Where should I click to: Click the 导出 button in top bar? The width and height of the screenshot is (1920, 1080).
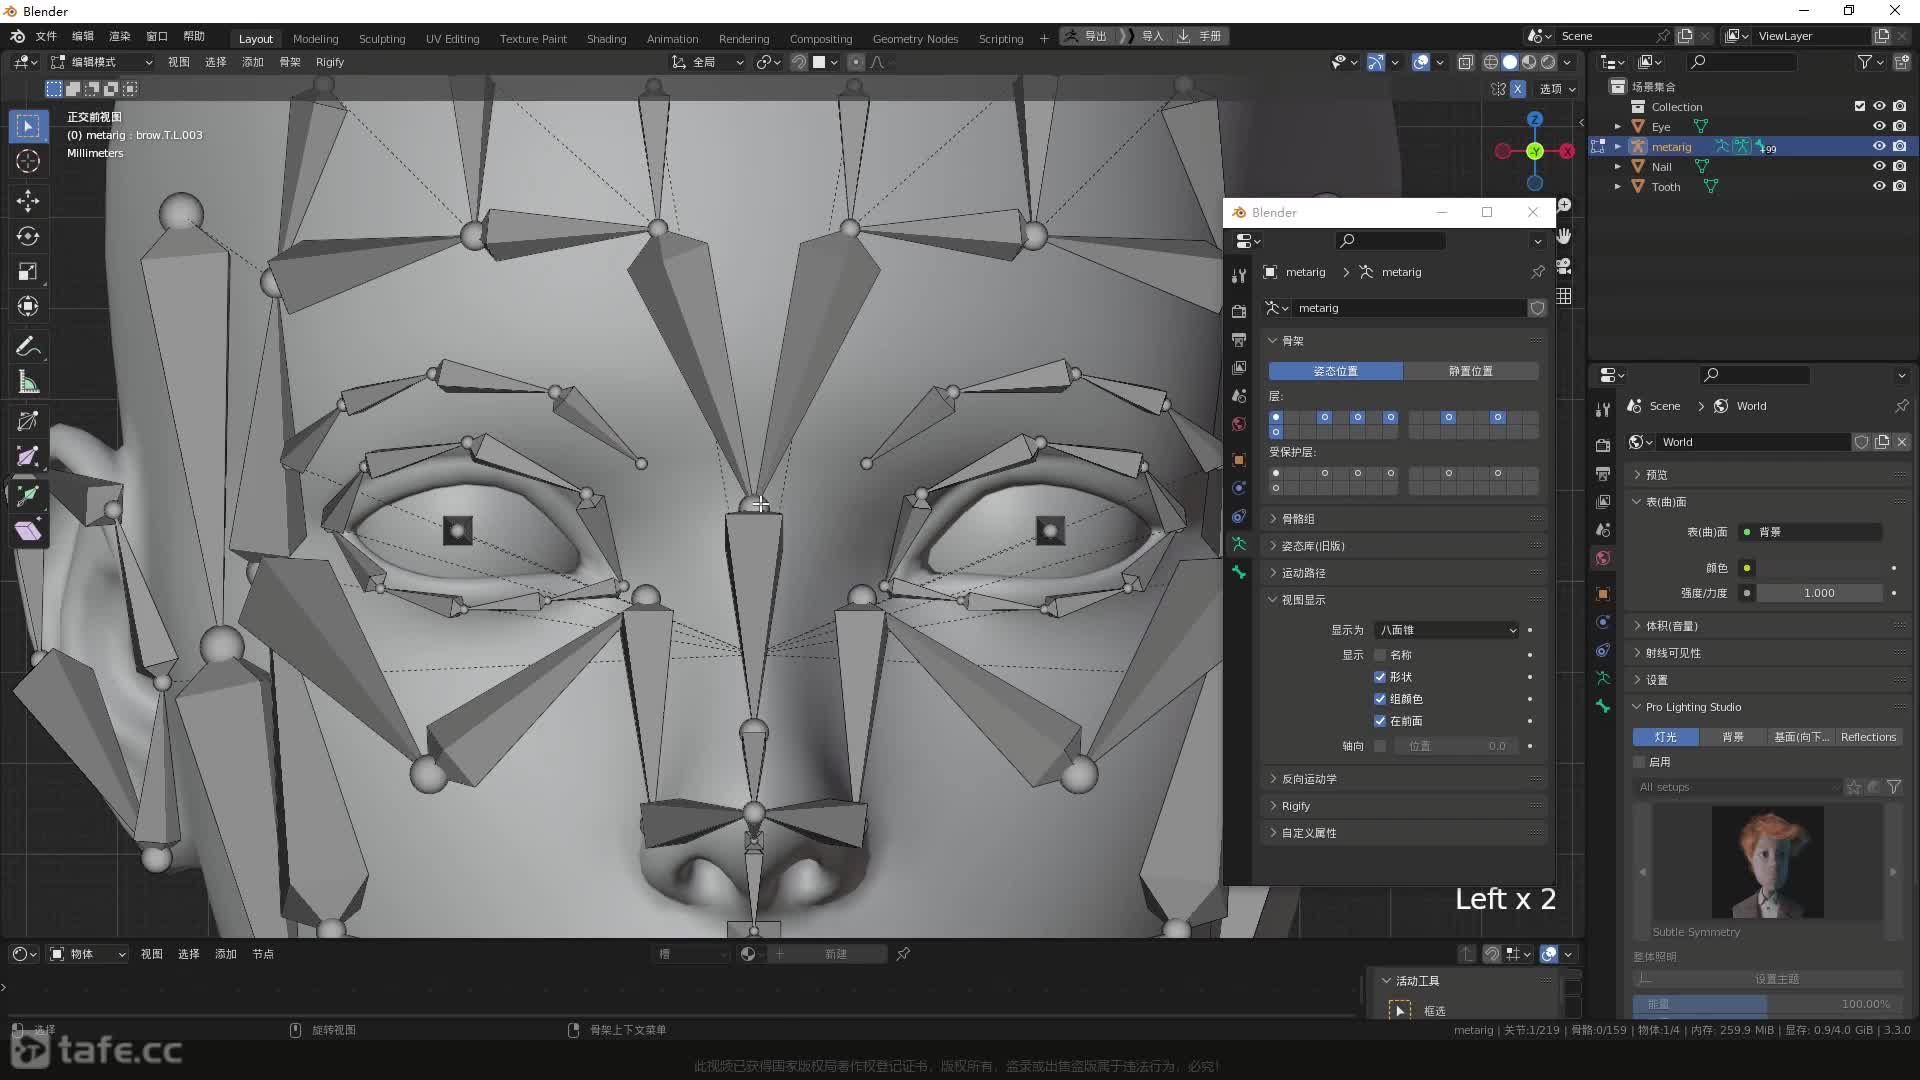coord(1087,36)
